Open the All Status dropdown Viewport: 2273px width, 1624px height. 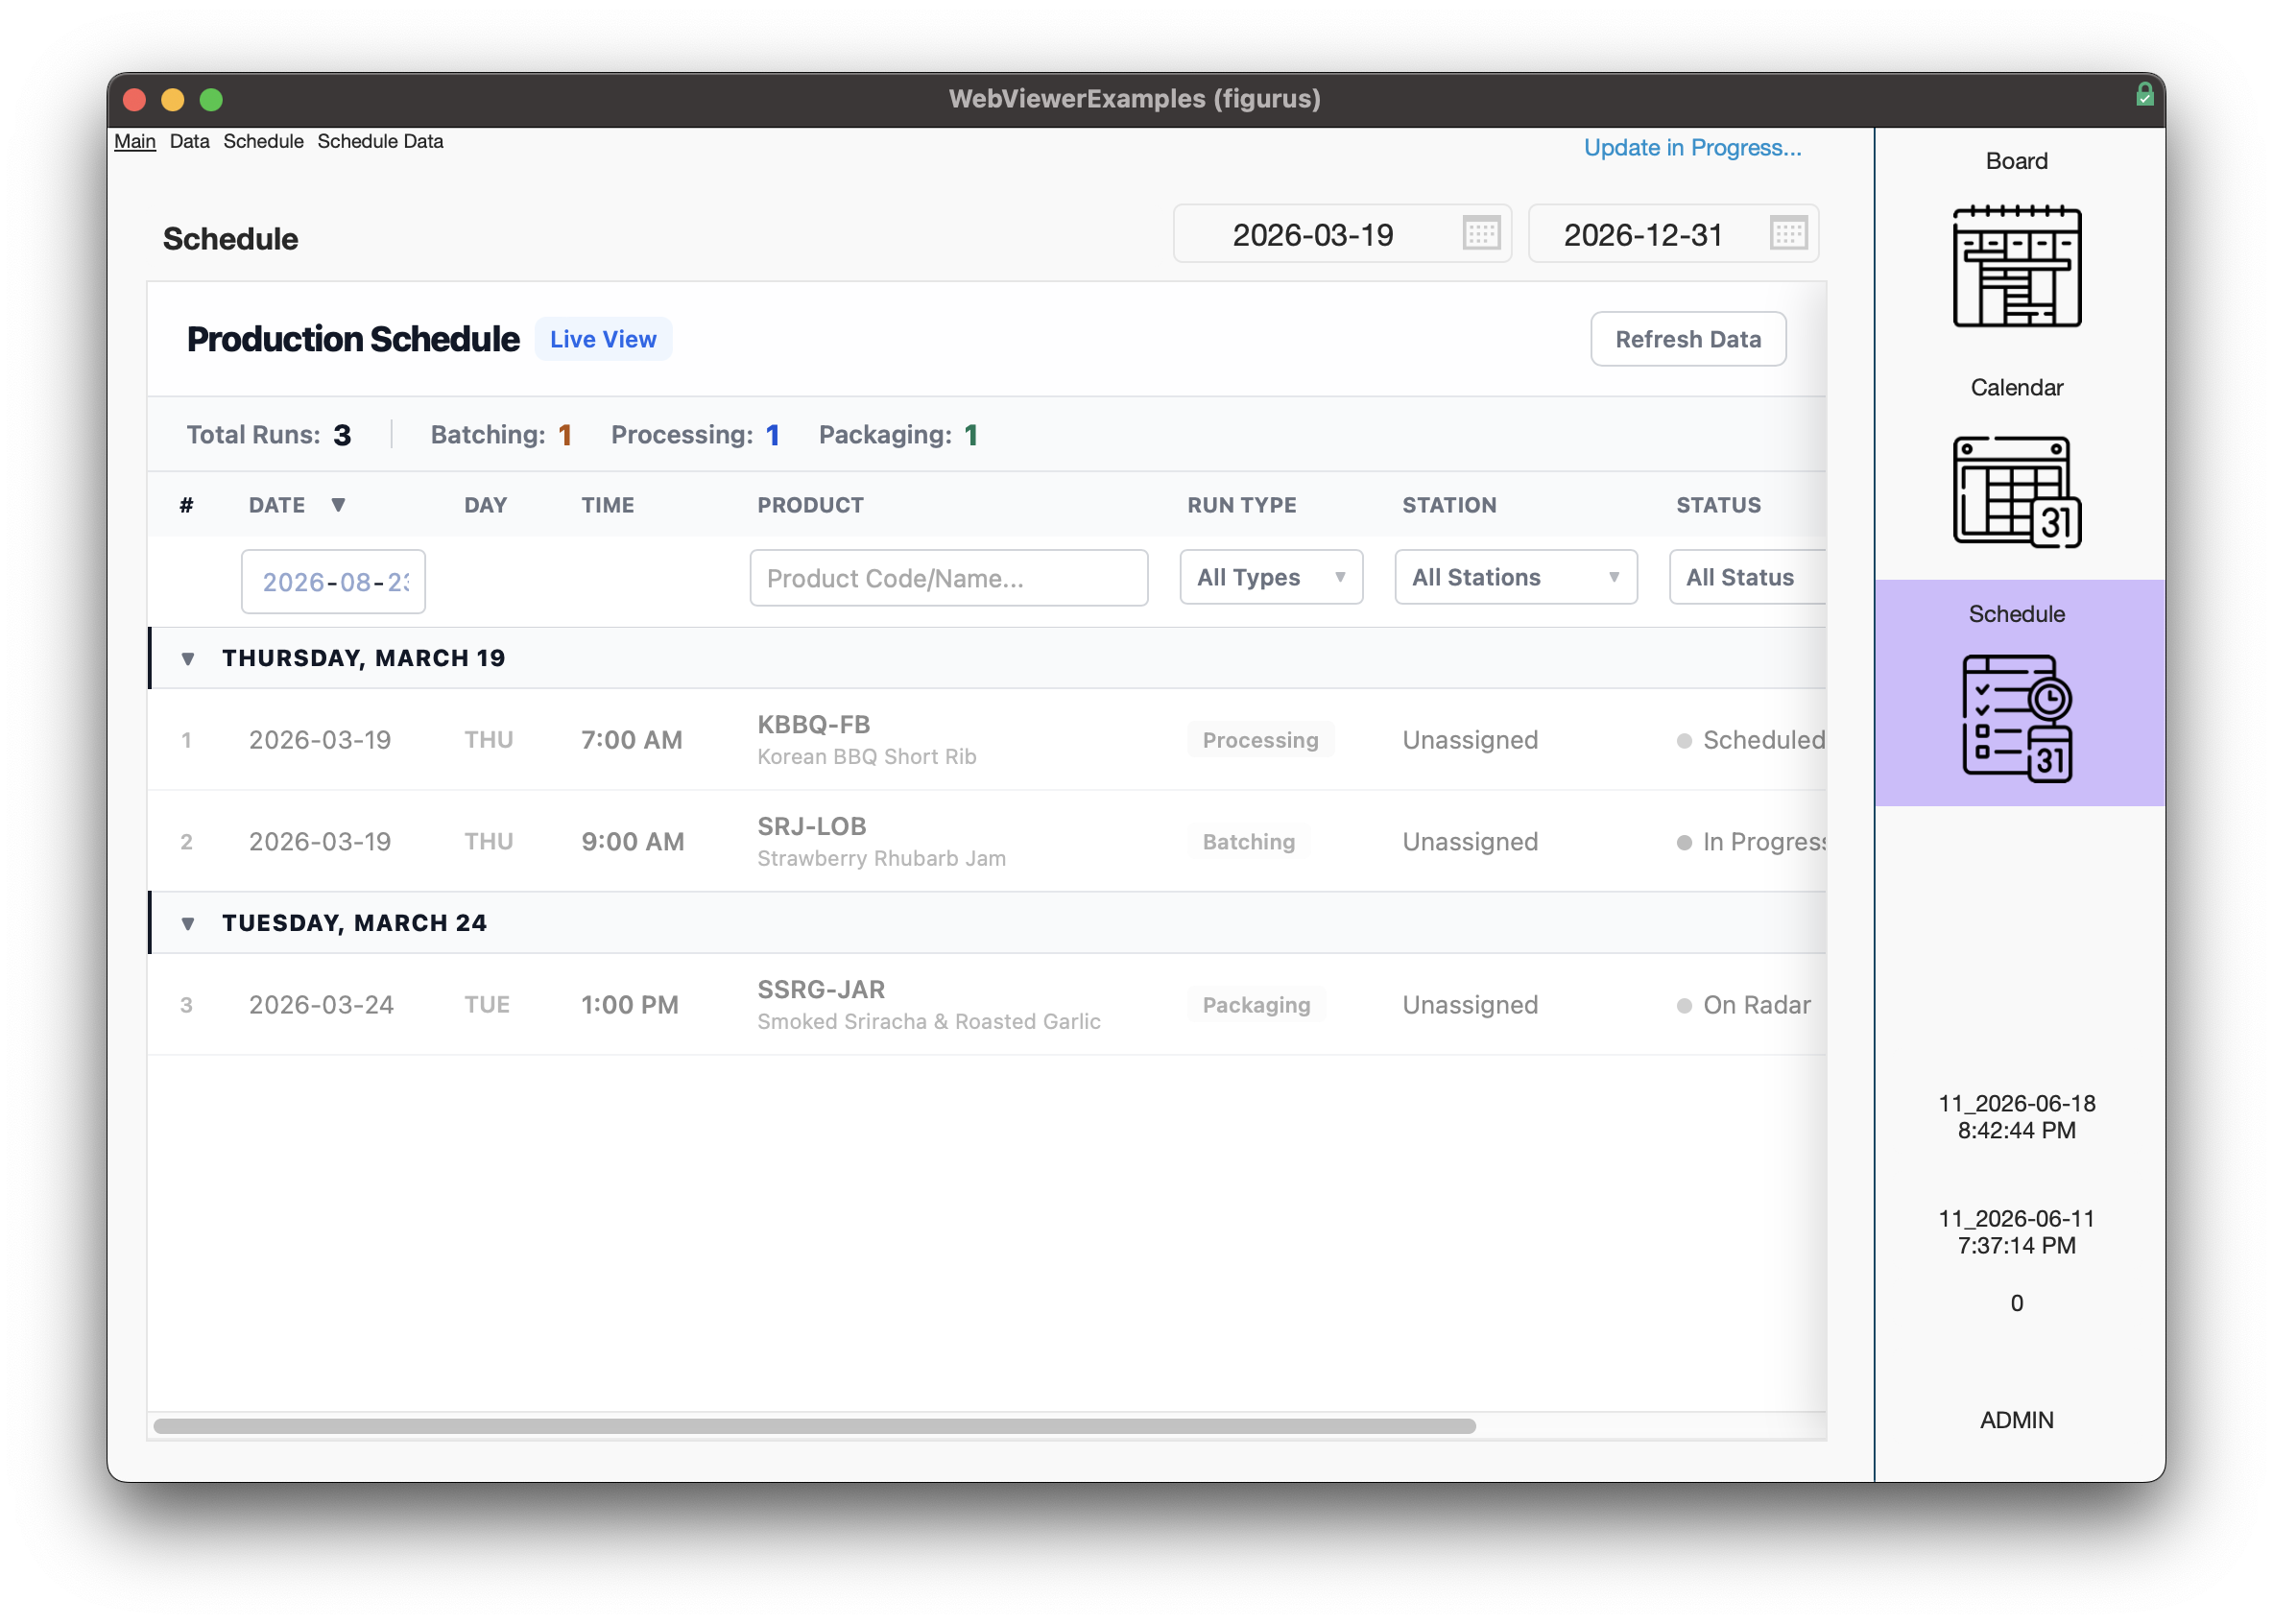click(x=1747, y=577)
